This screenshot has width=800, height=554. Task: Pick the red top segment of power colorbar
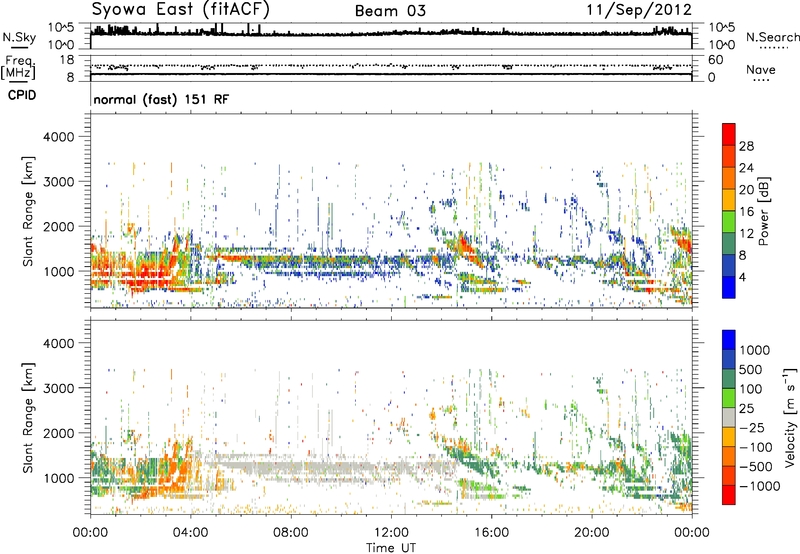tap(729, 134)
